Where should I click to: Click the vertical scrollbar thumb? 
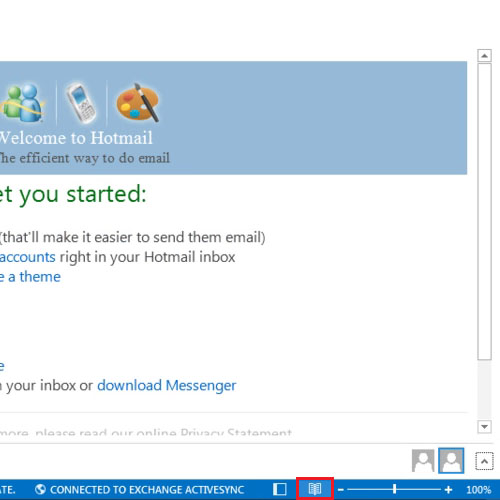(x=484, y=212)
